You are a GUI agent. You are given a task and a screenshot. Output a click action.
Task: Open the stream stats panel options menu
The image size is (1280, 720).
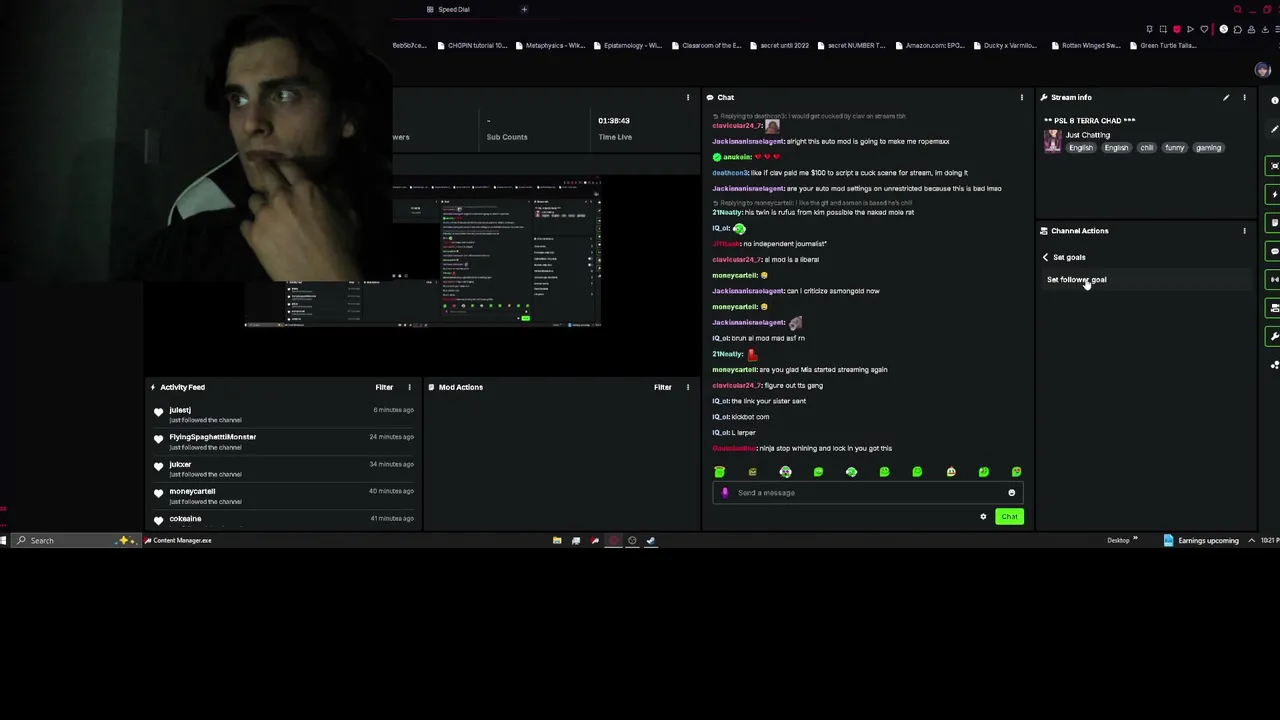687,98
